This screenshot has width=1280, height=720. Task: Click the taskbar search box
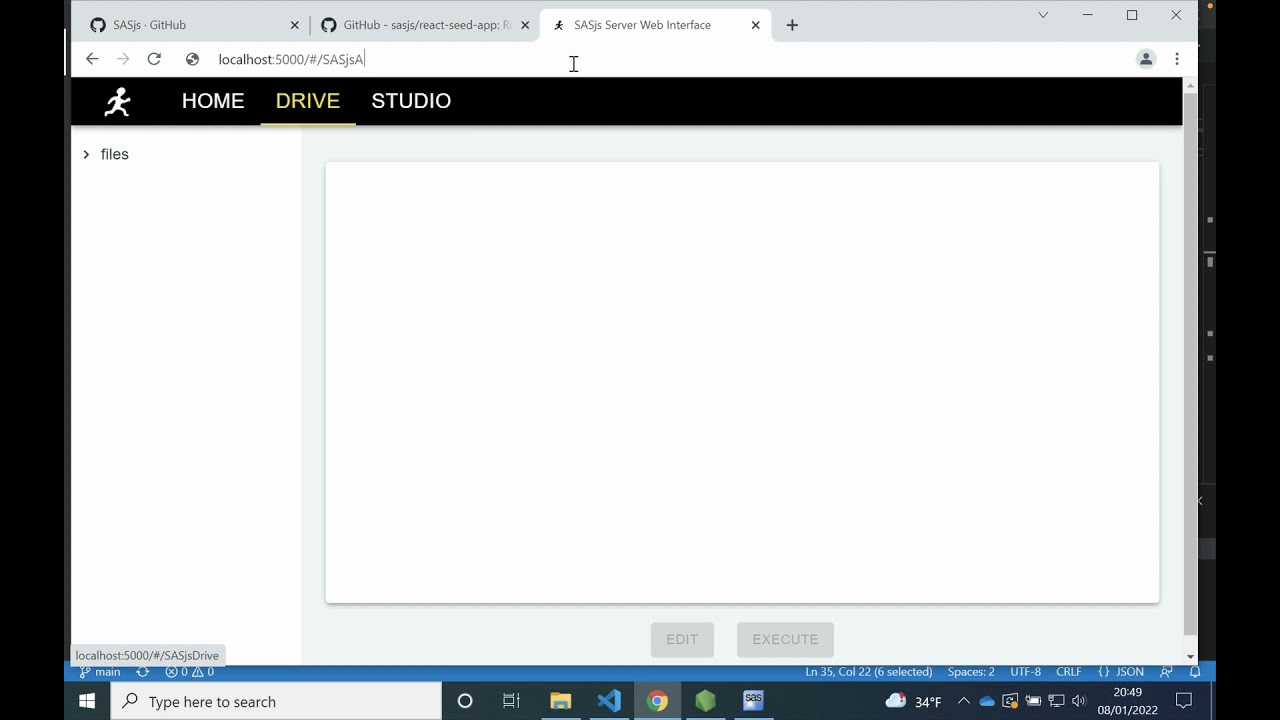click(276, 701)
